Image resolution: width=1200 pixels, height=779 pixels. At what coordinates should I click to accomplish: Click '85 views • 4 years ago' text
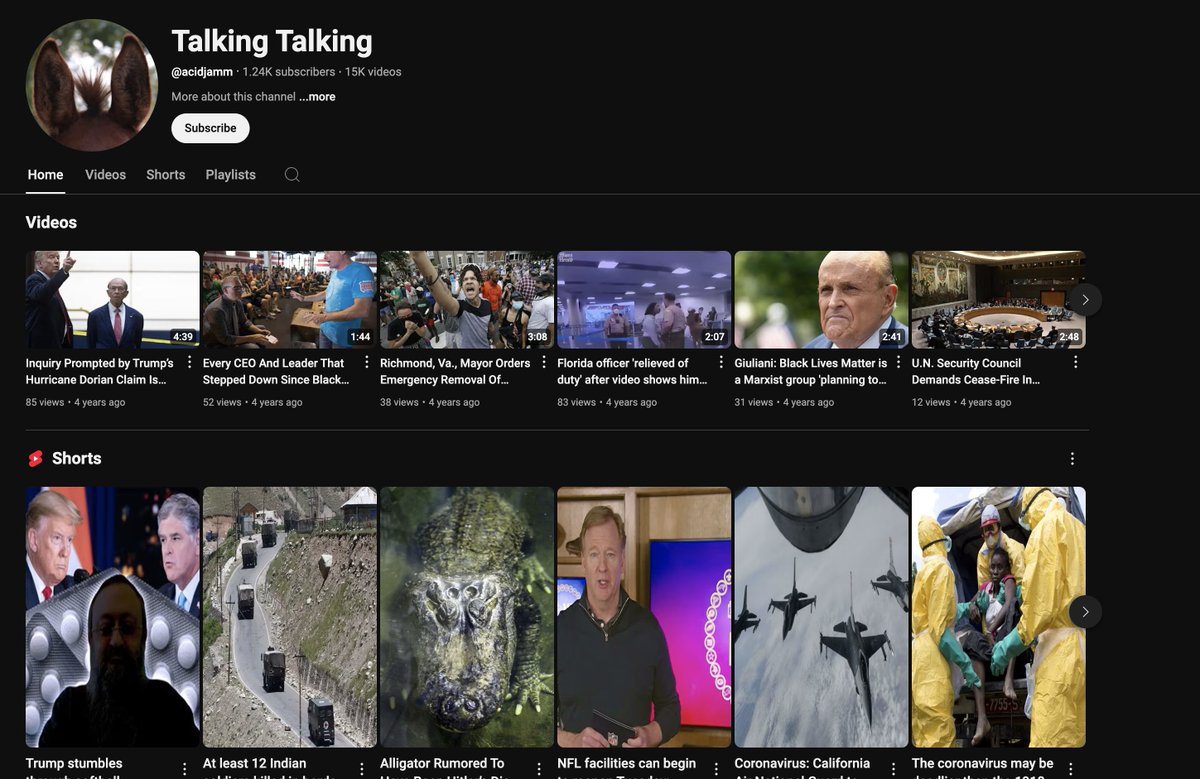pyautogui.click(x=76, y=402)
